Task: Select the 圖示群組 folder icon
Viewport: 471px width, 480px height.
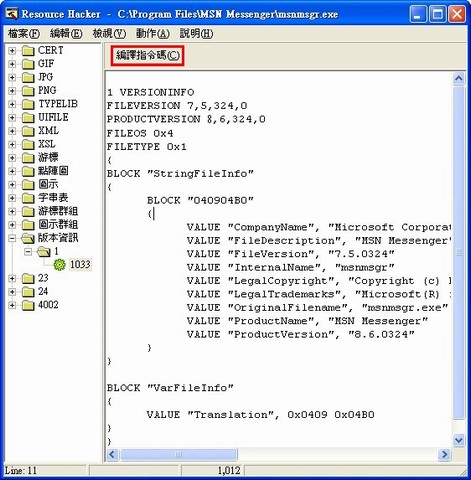Action: (x=28, y=225)
